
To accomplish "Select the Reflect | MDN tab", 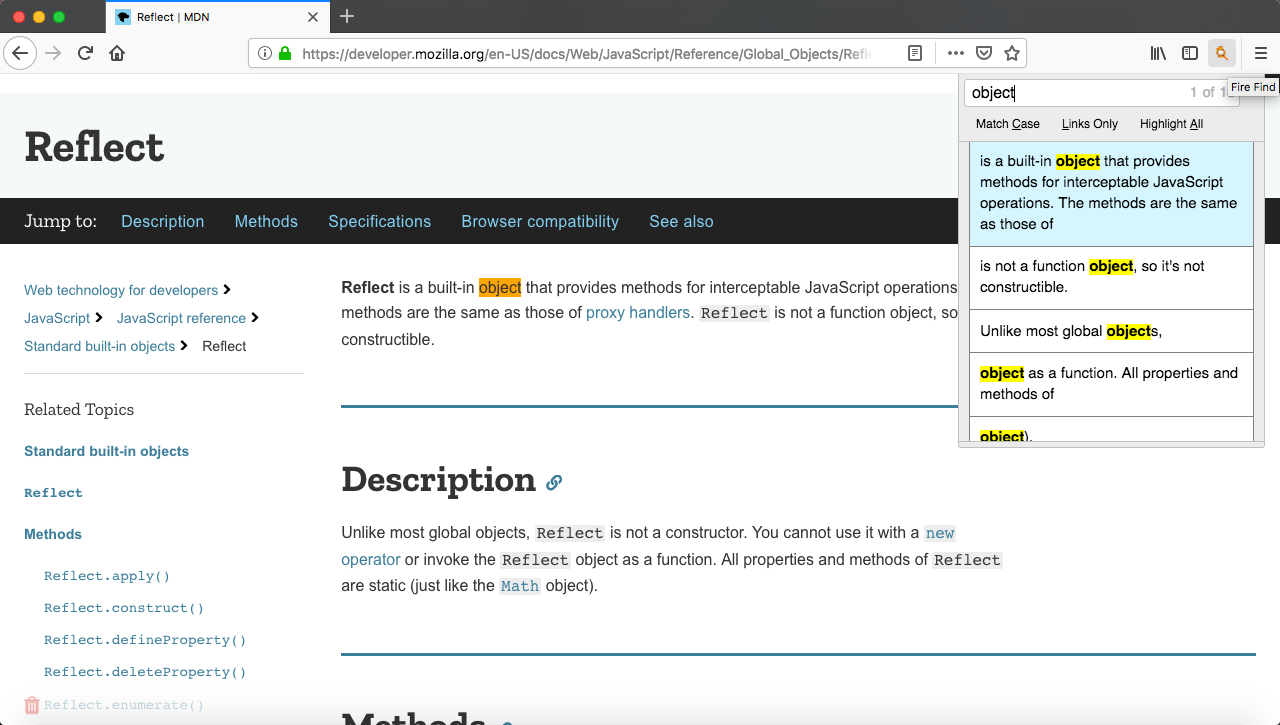I will pyautogui.click(x=217, y=17).
